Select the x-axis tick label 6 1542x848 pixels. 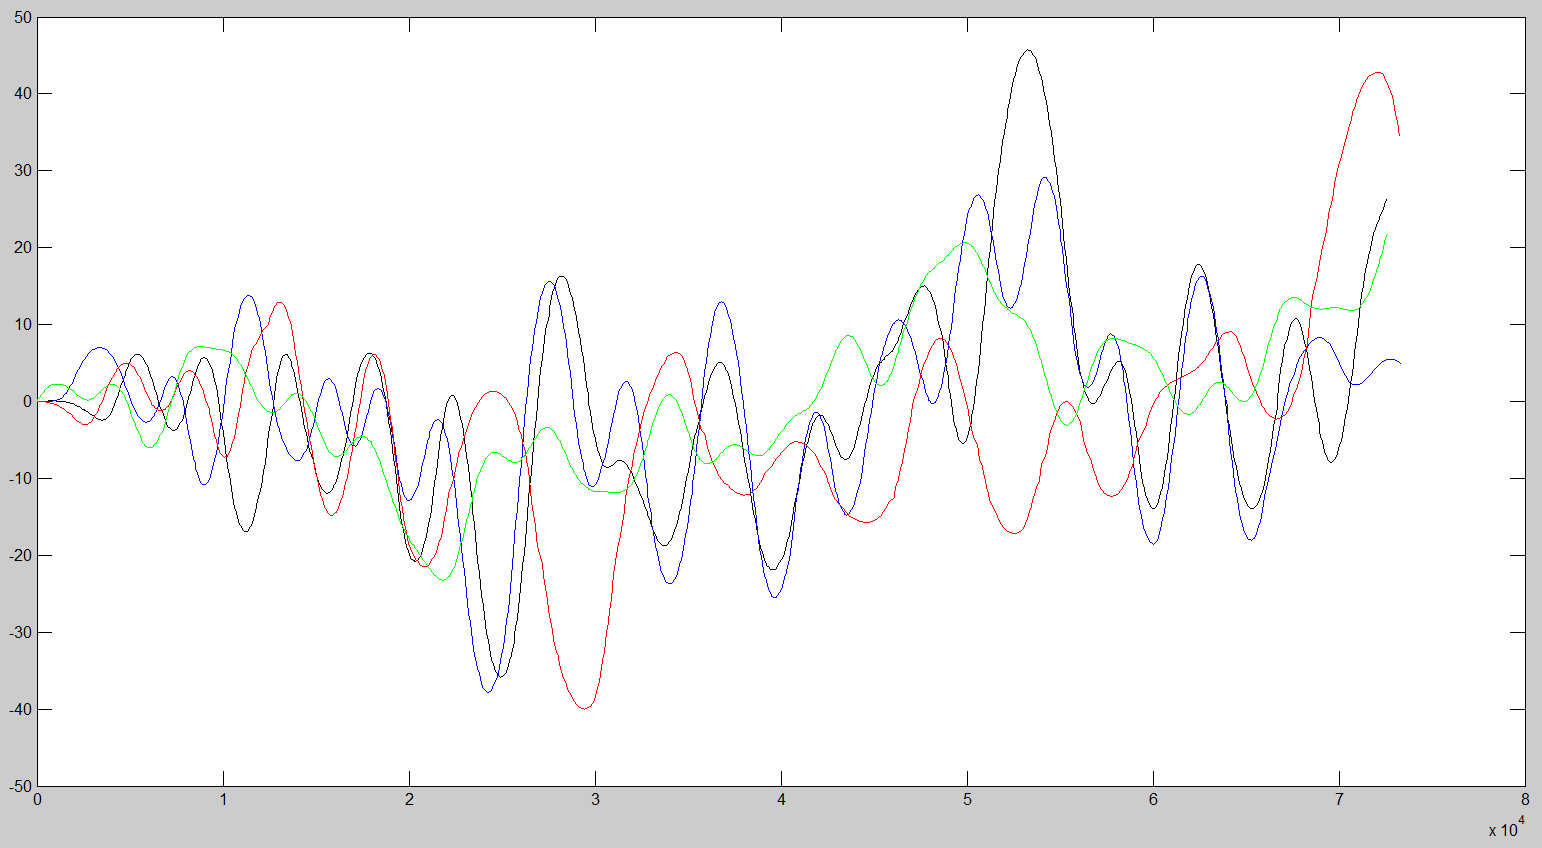pyautogui.click(x=1154, y=800)
